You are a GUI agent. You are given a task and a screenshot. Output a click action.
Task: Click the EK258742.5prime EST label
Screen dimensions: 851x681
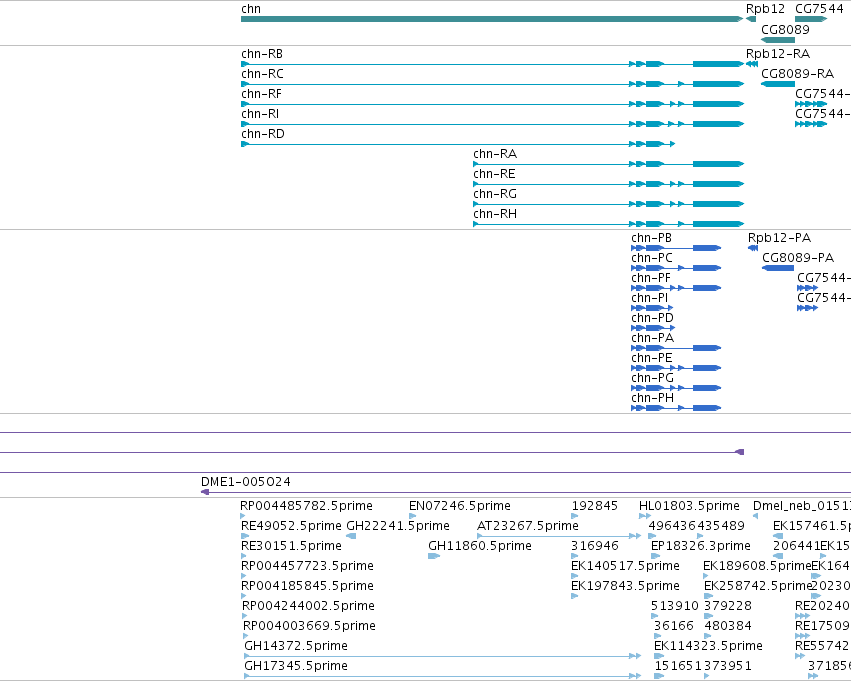pos(758,586)
